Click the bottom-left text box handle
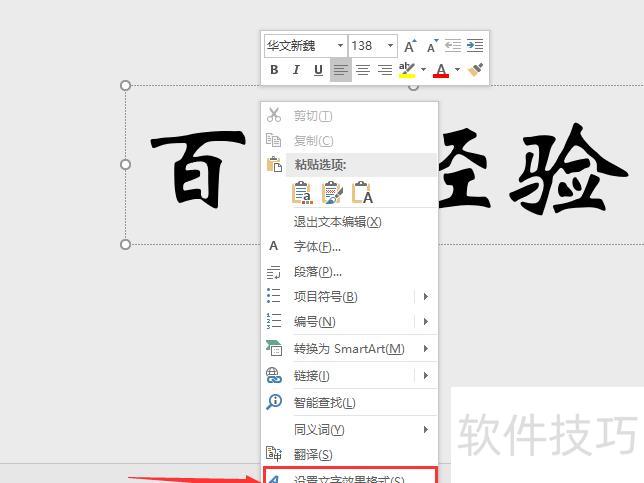Image resolution: width=644 pixels, height=483 pixels. click(x=125, y=244)
